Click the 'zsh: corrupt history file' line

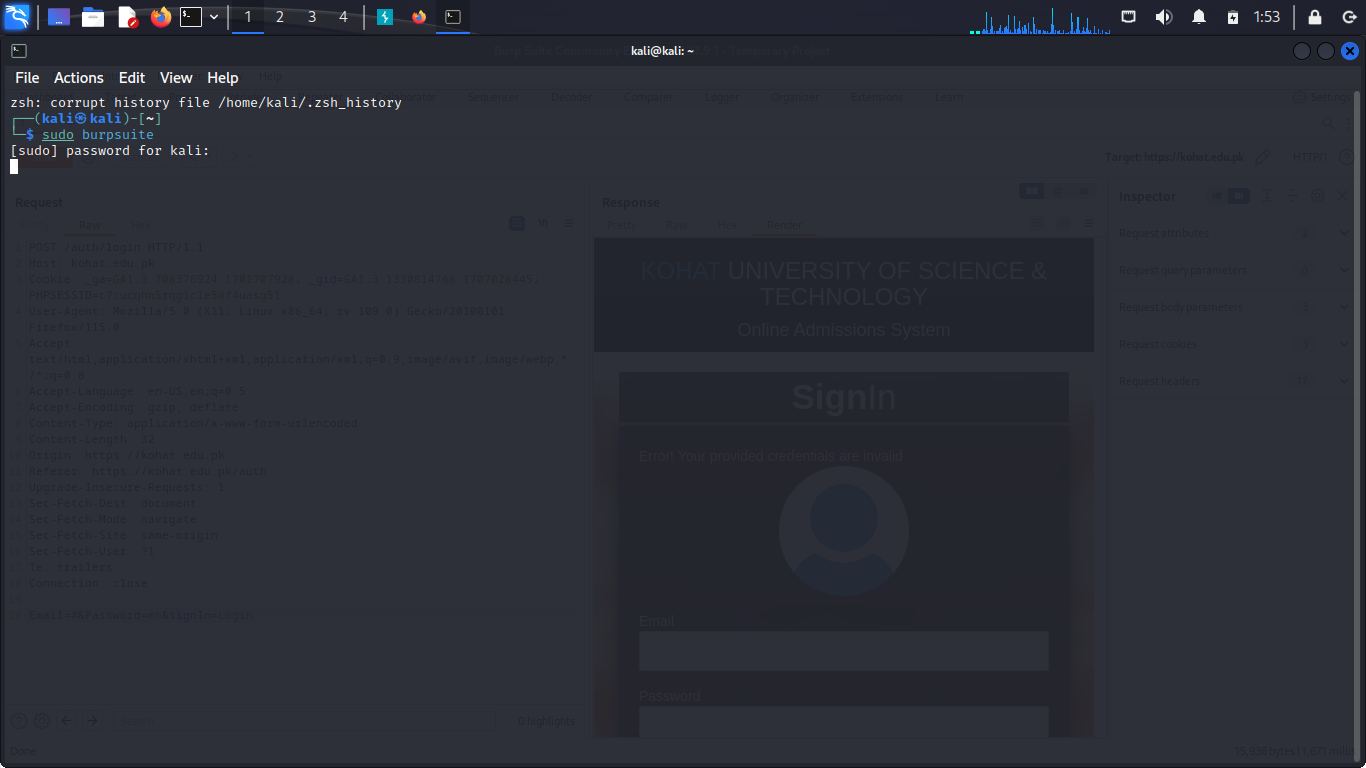[206, 102]
